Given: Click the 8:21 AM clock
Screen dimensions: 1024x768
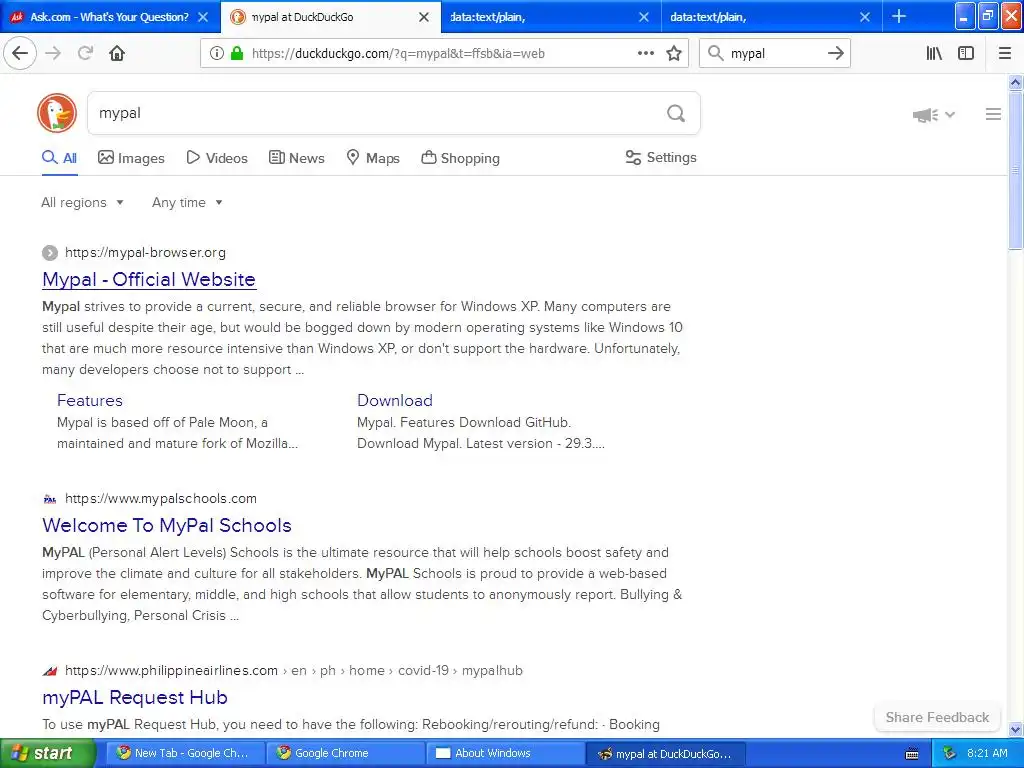Looking at the screenshot, I should [987, 754].
